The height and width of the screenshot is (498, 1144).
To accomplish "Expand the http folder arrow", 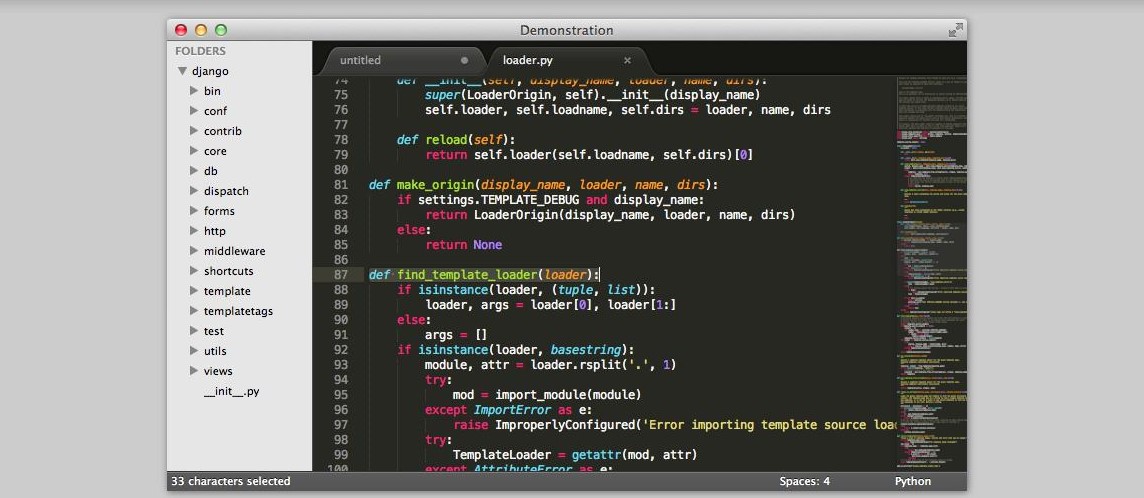I will [x=194, y=230].
